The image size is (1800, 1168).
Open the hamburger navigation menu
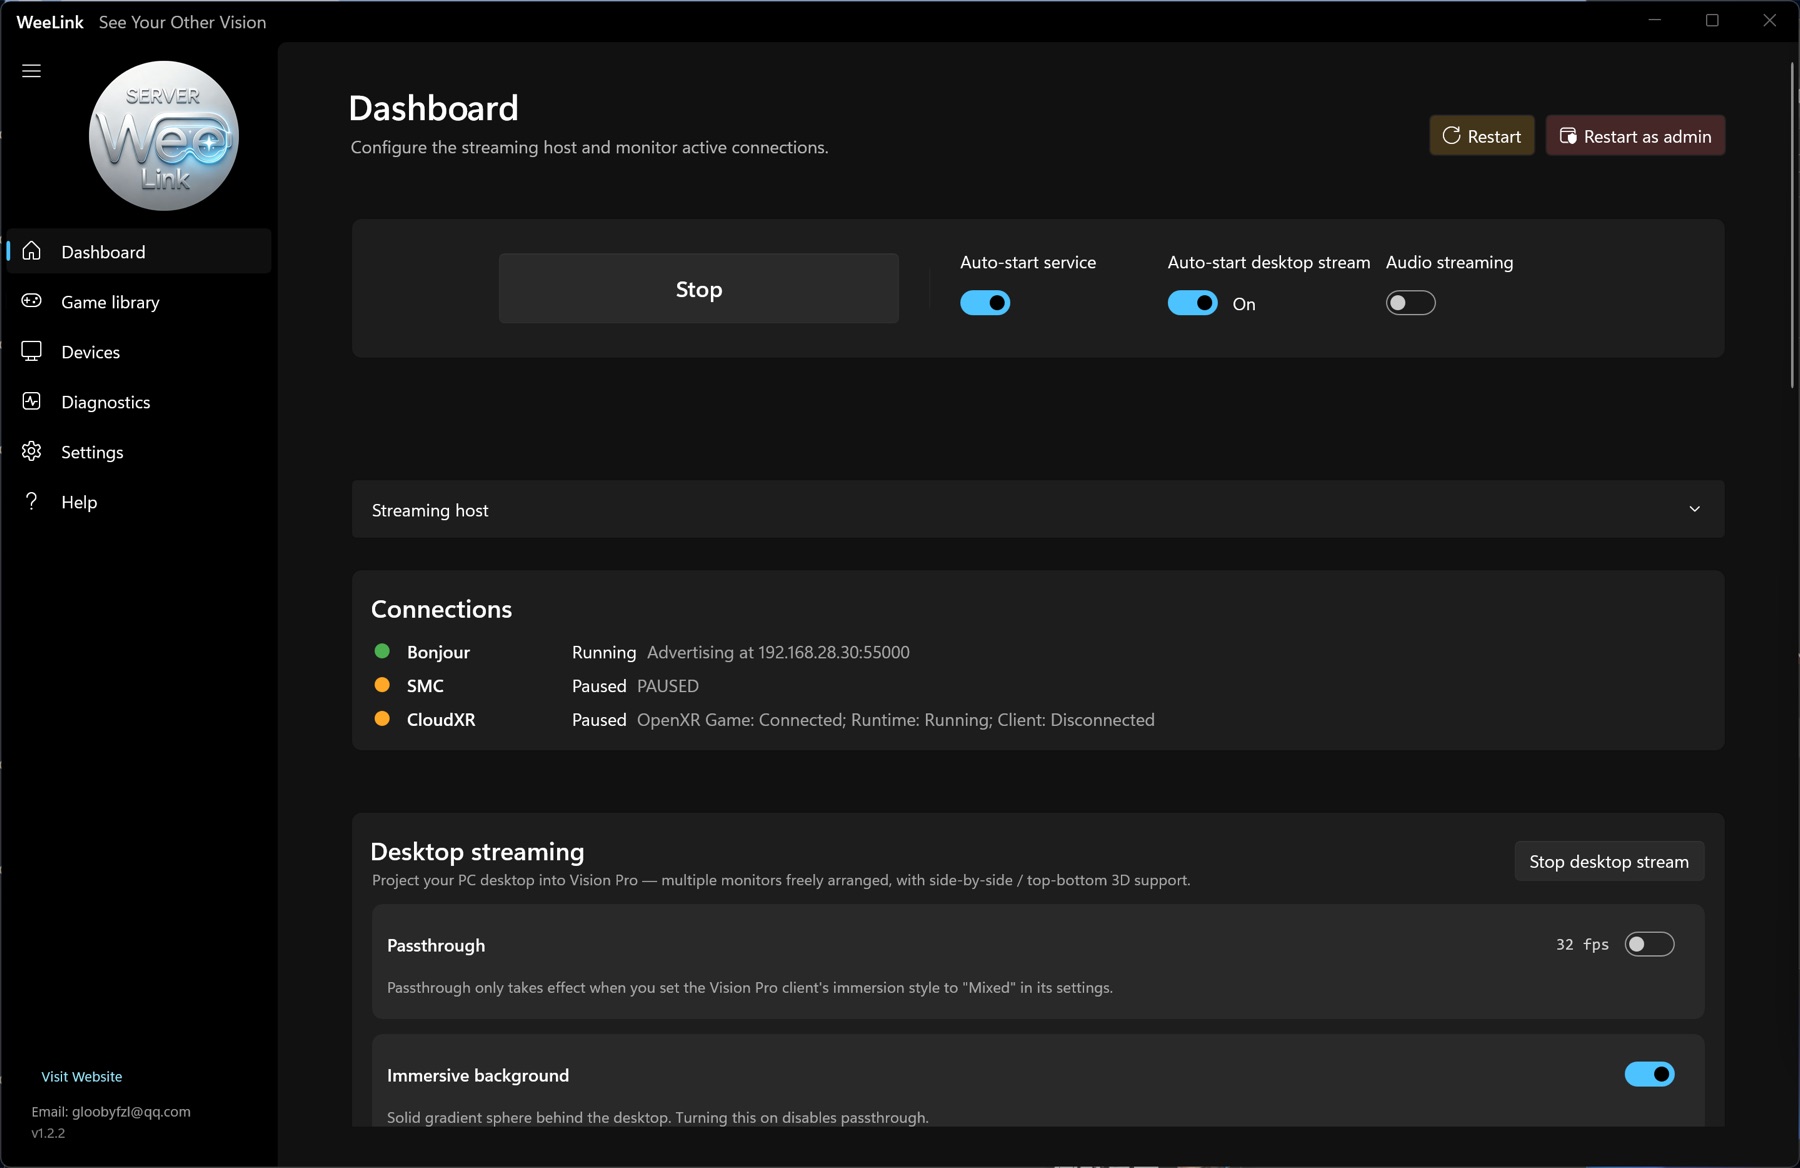31,71
